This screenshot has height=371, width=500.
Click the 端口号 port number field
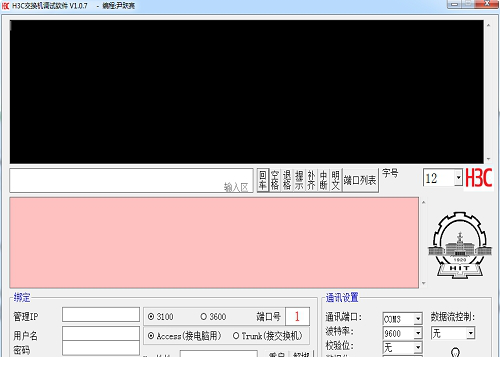[297, 316]
